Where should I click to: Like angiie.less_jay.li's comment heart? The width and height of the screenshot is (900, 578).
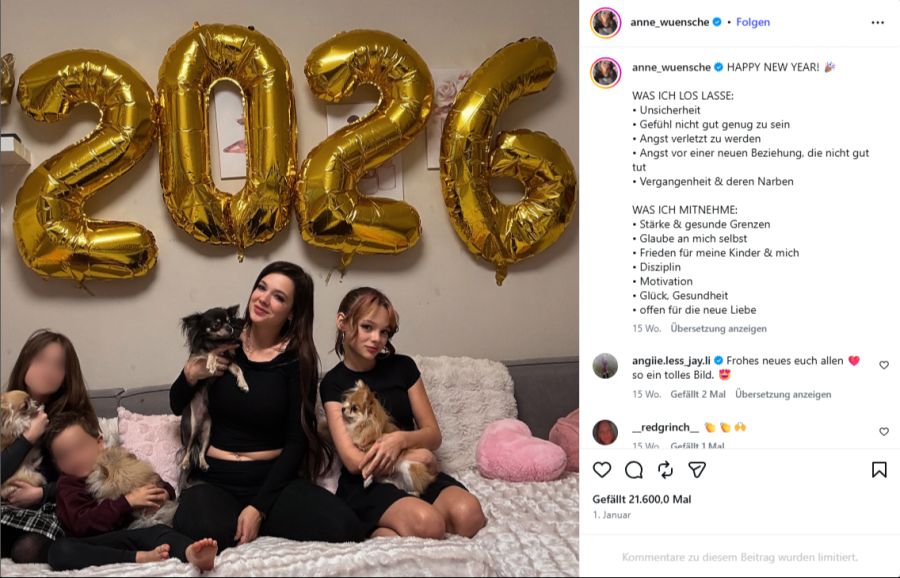pyautogui.click(x=884, y=365)
